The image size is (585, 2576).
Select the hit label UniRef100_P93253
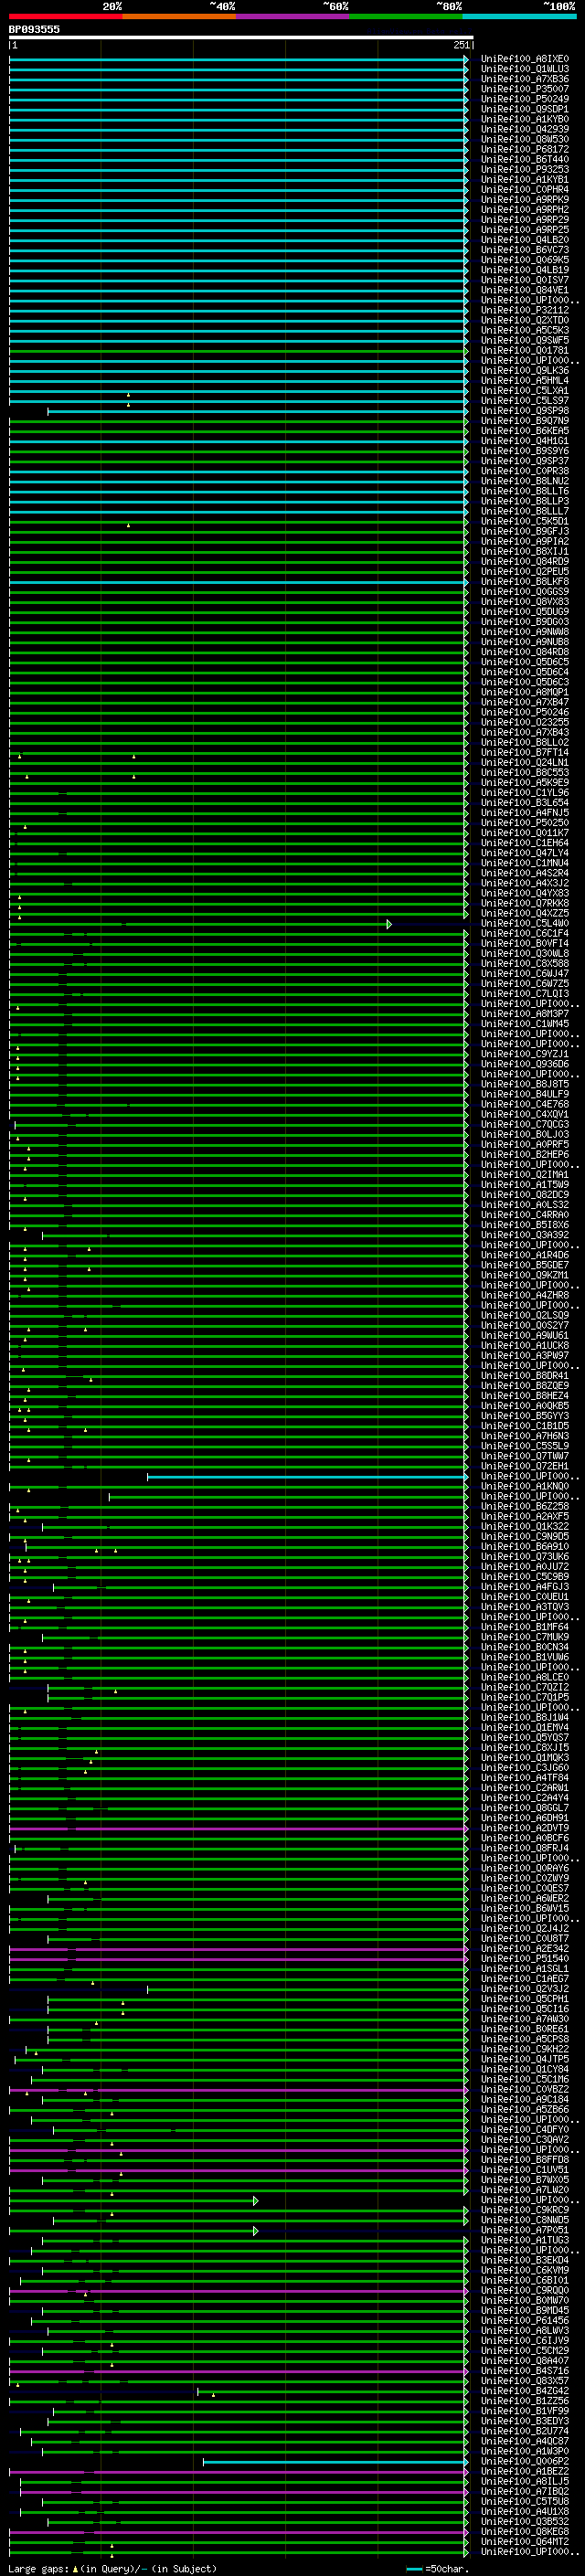525,169
